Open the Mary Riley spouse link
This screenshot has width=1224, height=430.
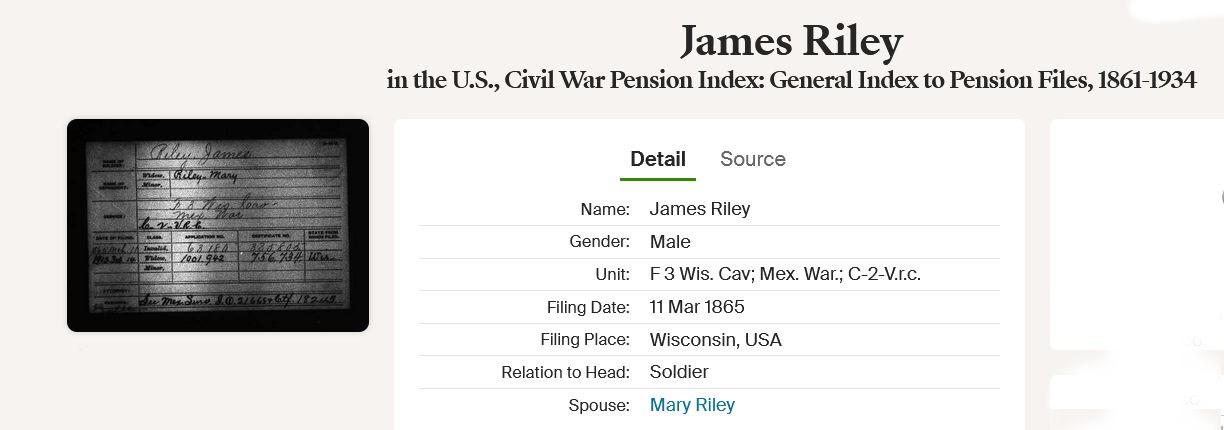[x=692, y=405]
